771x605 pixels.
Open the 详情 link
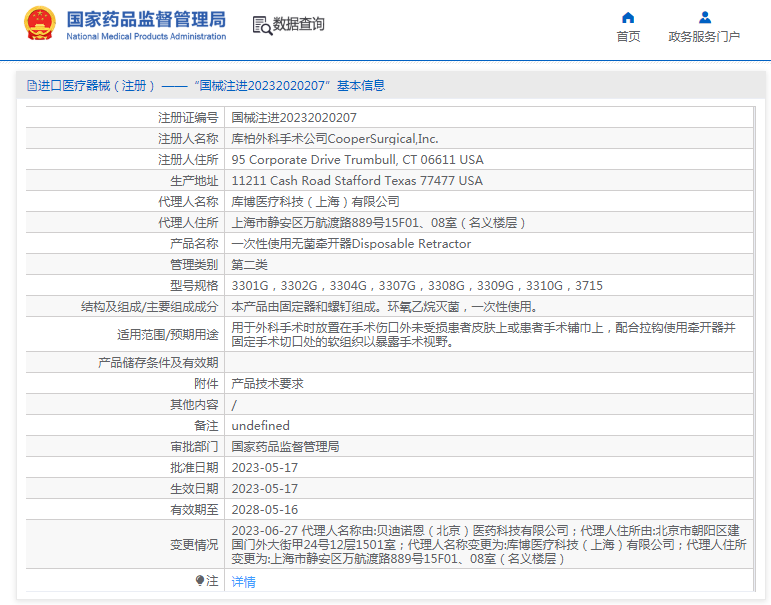pos(243,582)
